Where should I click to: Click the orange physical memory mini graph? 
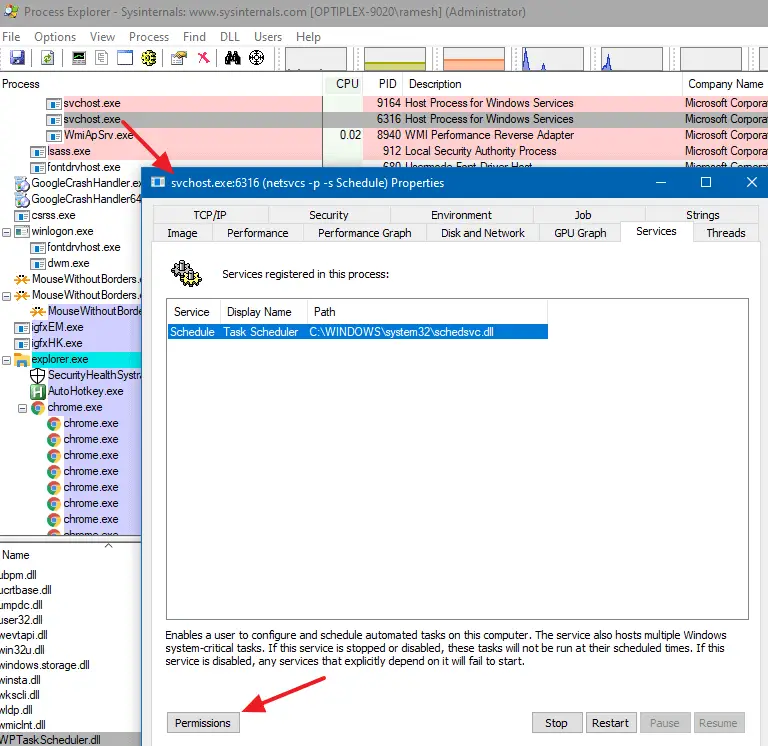point(474,59)
